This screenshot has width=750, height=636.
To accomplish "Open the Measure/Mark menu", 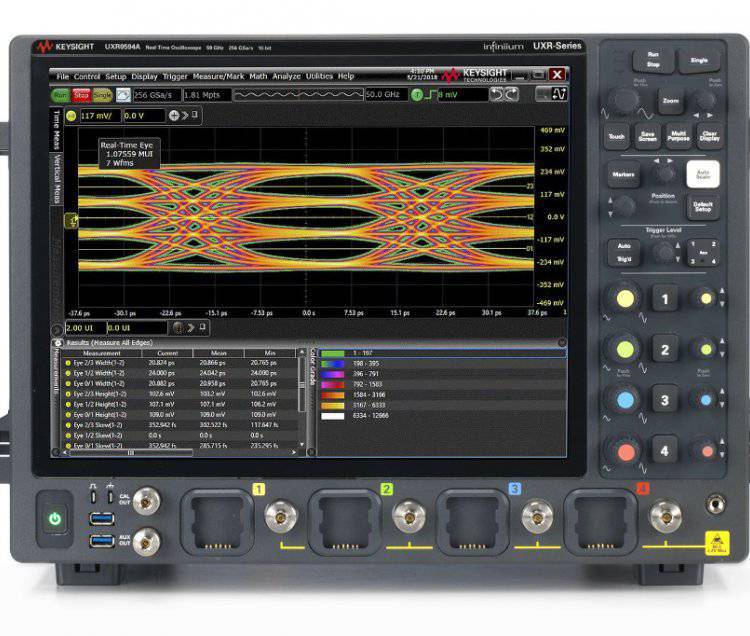I will pyautogui.click(x=218, y=77).
